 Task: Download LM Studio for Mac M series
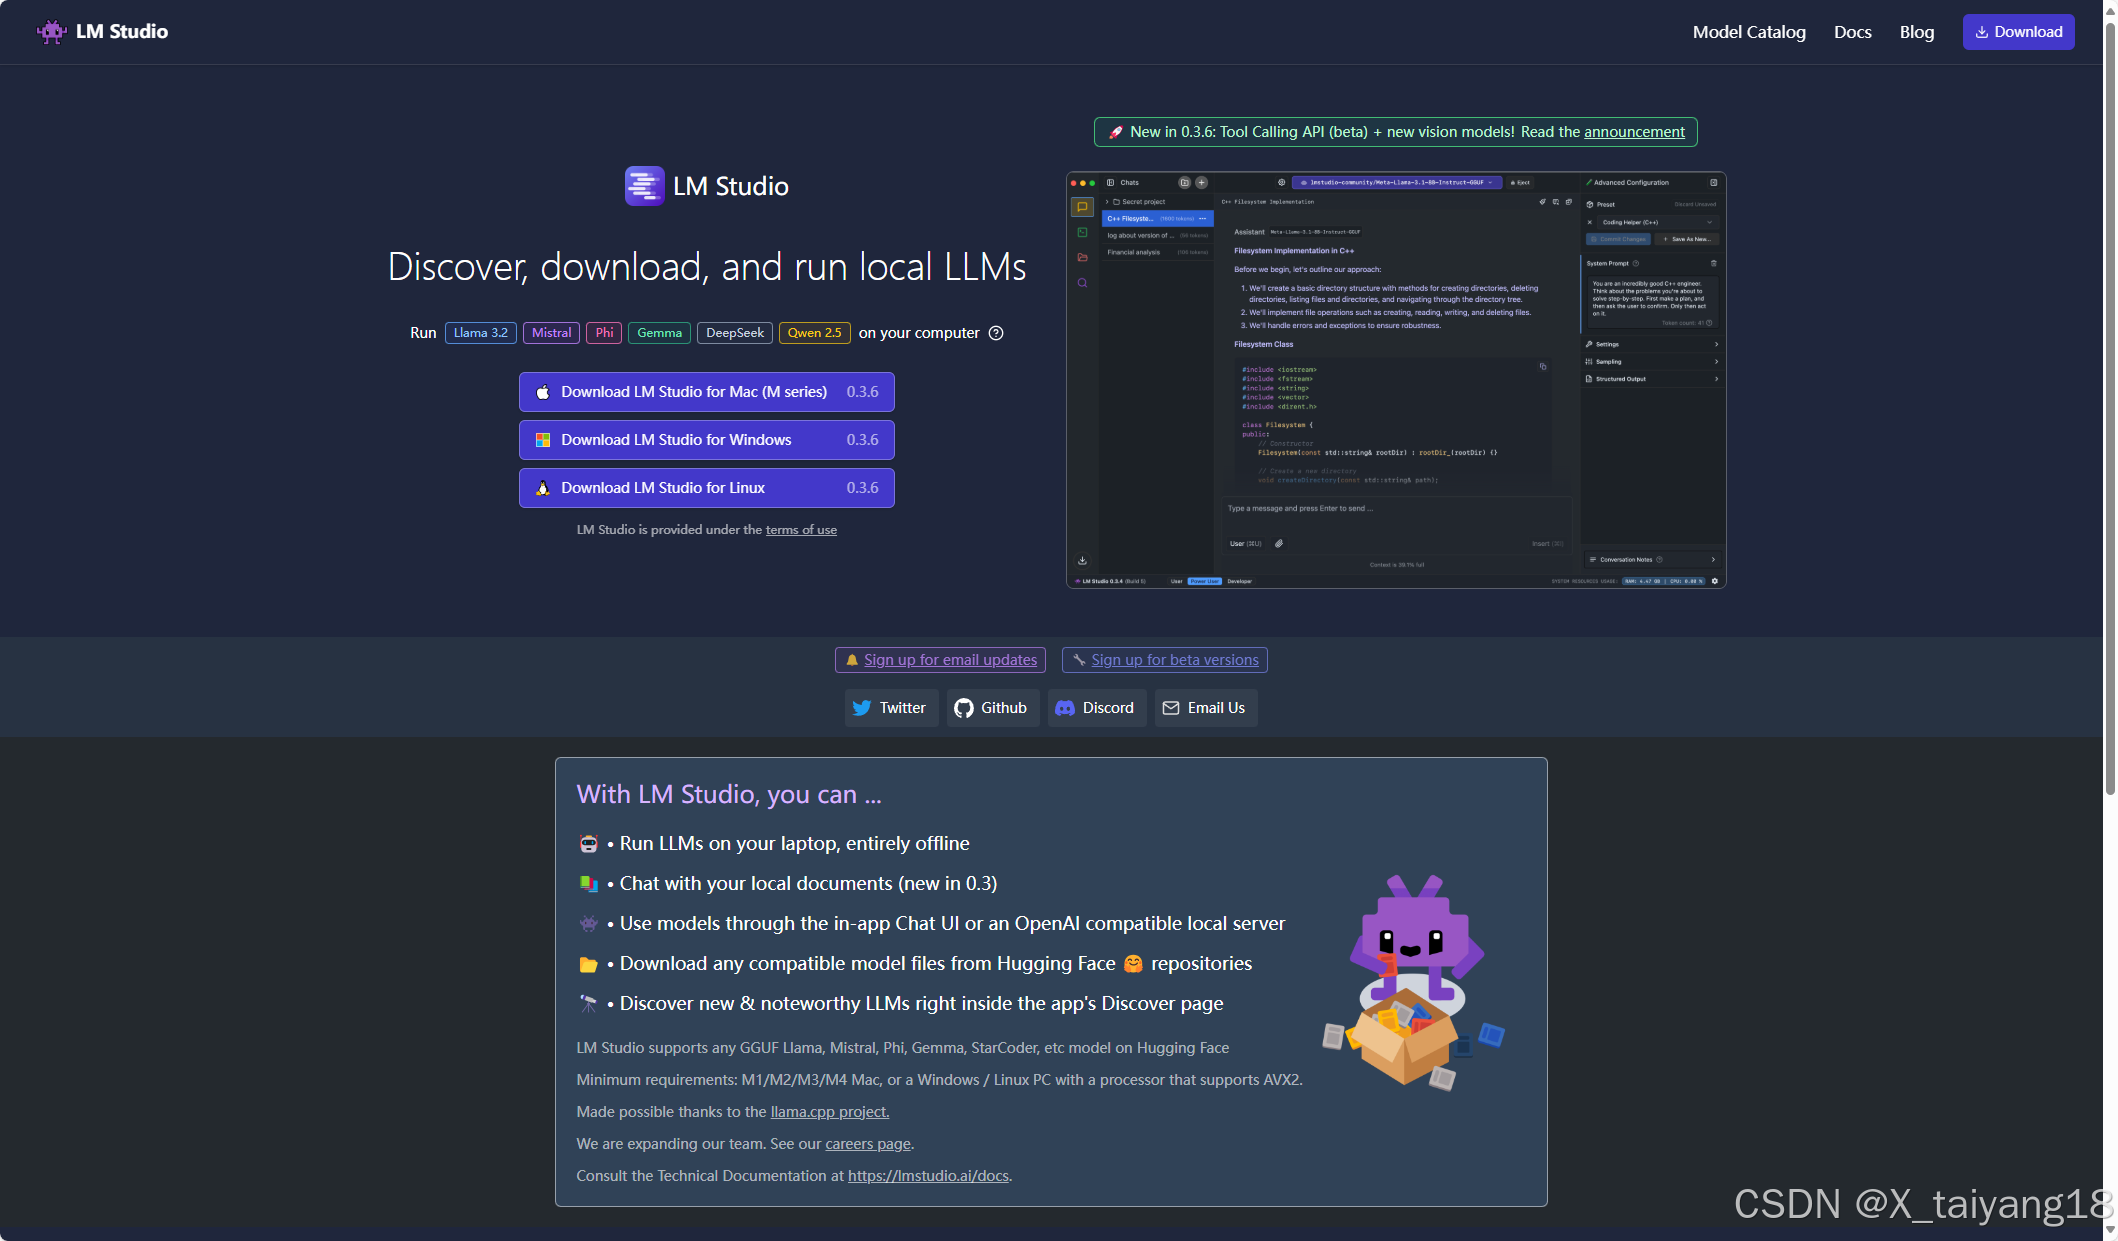[x=706, y=392]
